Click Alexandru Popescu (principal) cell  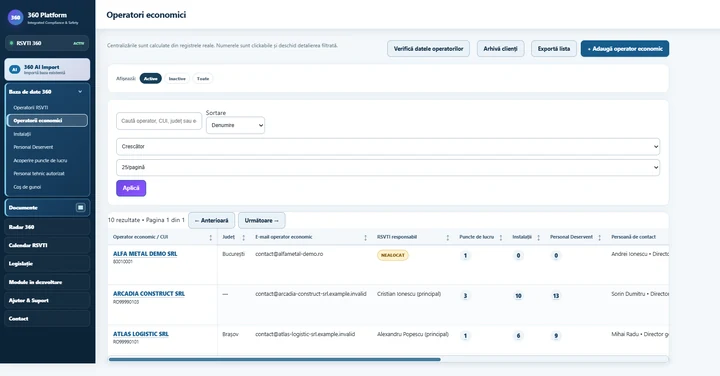pyautogui.click(x=413, y=334)
